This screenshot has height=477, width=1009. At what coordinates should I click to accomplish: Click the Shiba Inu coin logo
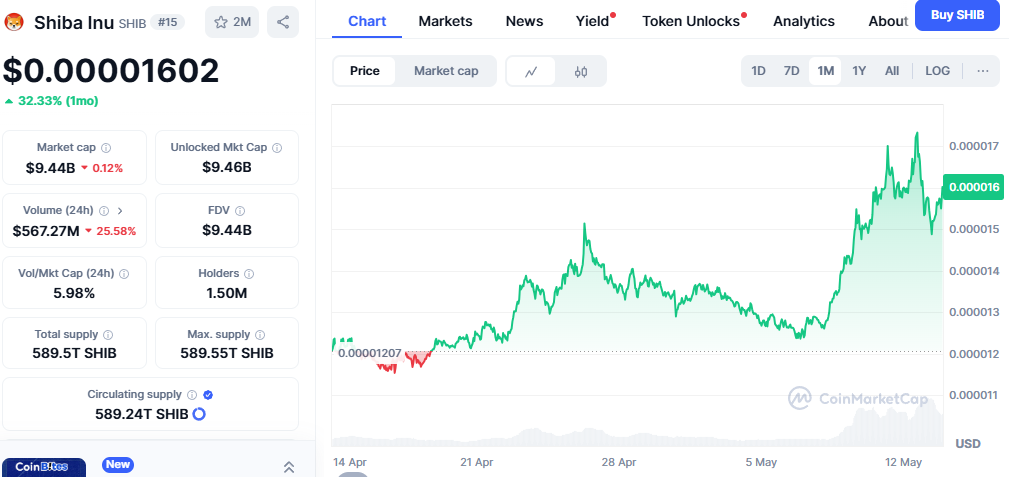14,23
